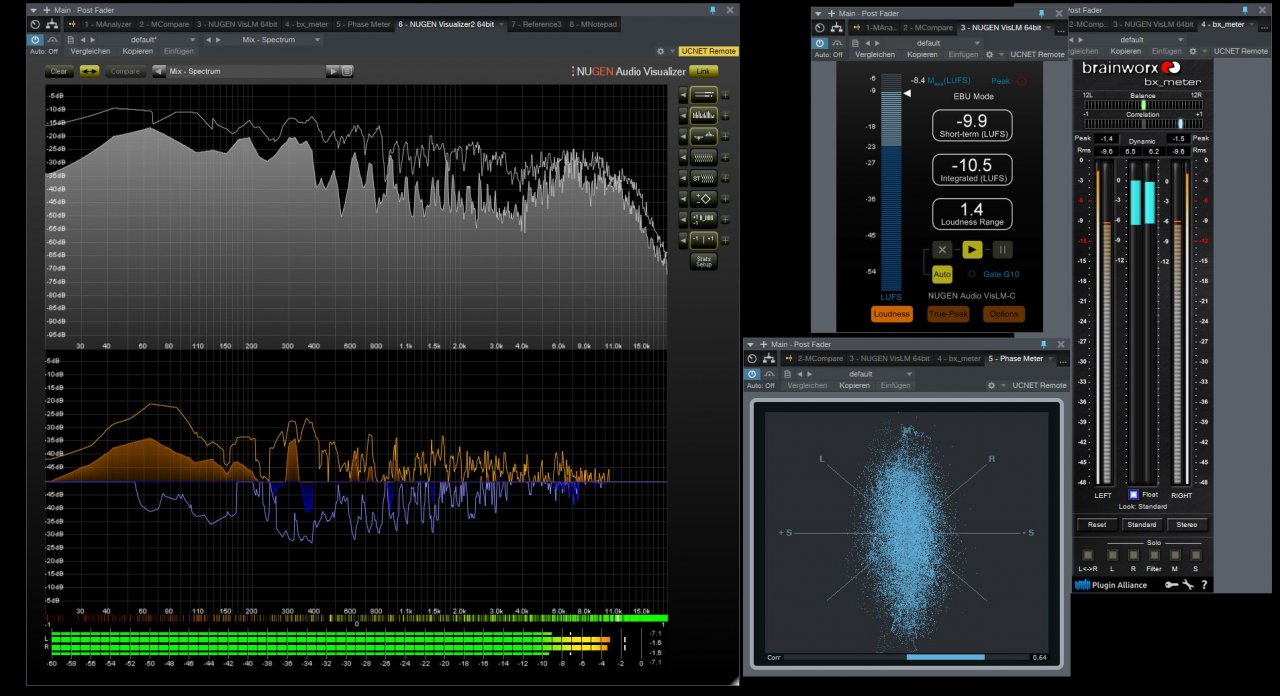Click Clear in the NUGEN Visualizer
This screenshot has height=696, width=1280.
[59, 71]
